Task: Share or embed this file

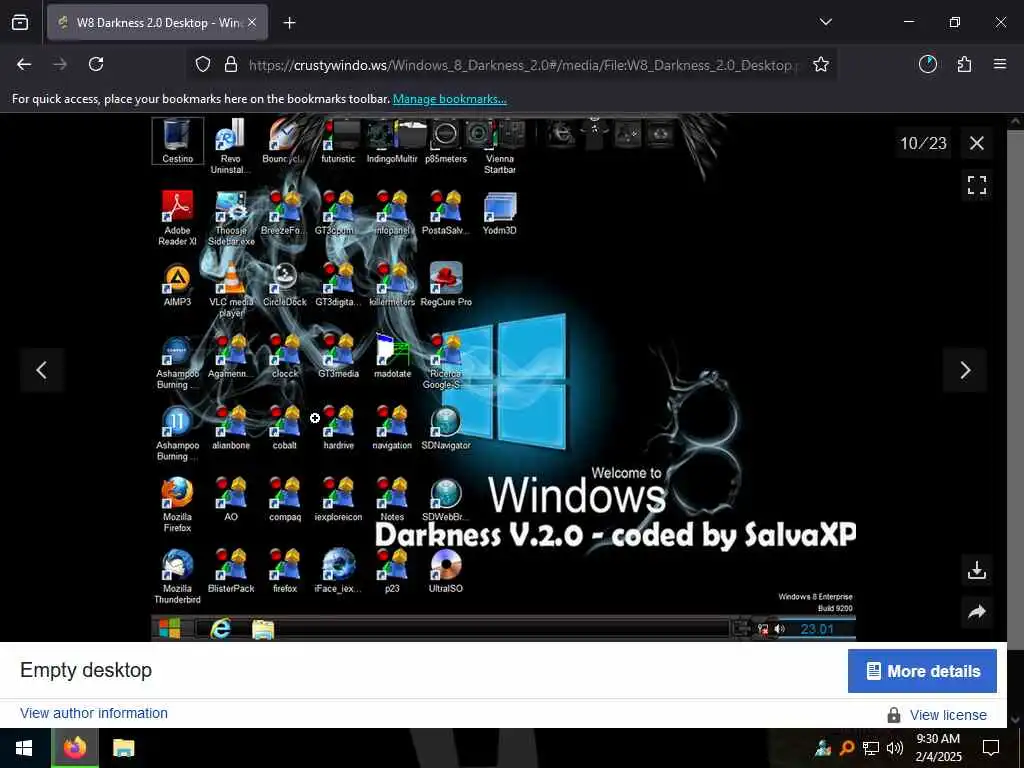Action: coord(976,612)
